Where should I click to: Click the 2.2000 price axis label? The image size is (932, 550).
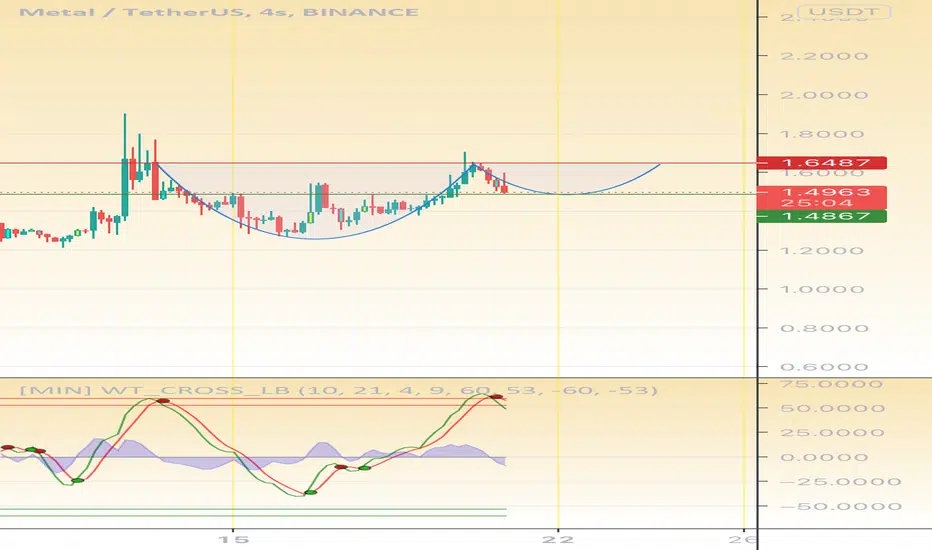pyautogui.click(x=824, y=56)
